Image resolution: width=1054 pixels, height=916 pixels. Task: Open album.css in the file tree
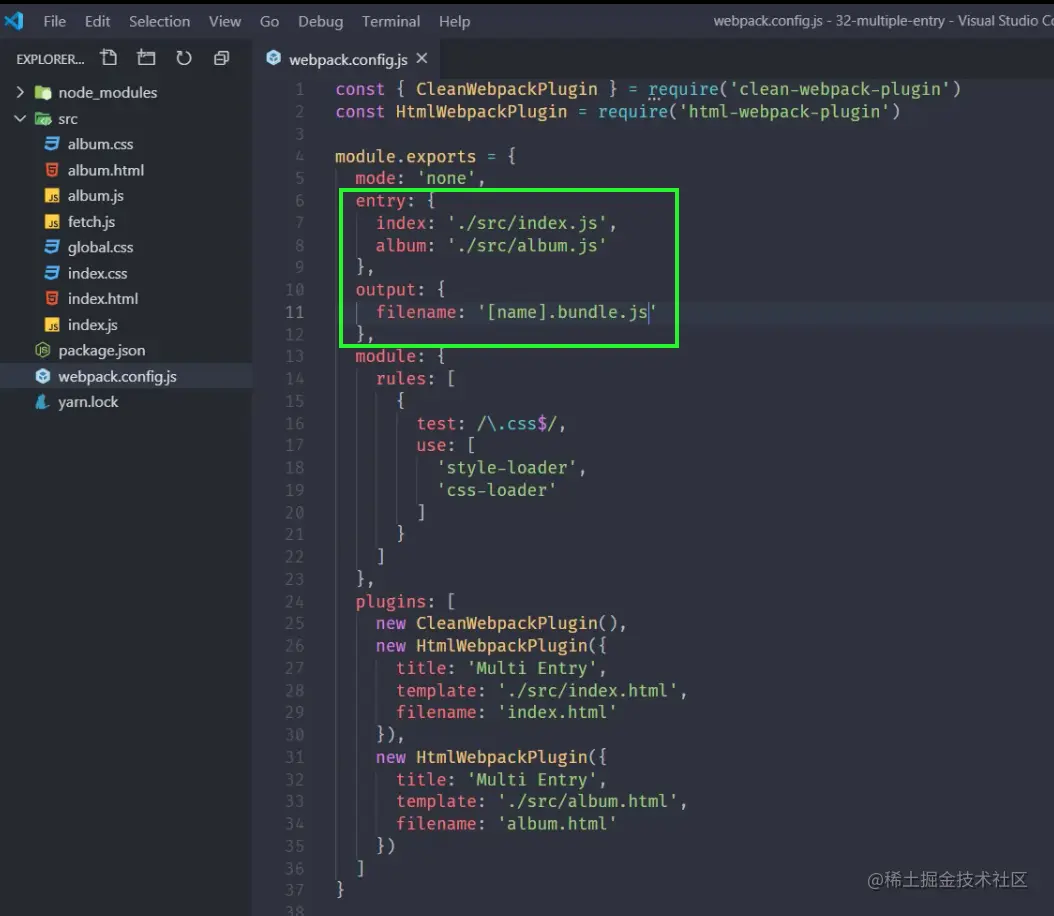click(x=100, y=144)
